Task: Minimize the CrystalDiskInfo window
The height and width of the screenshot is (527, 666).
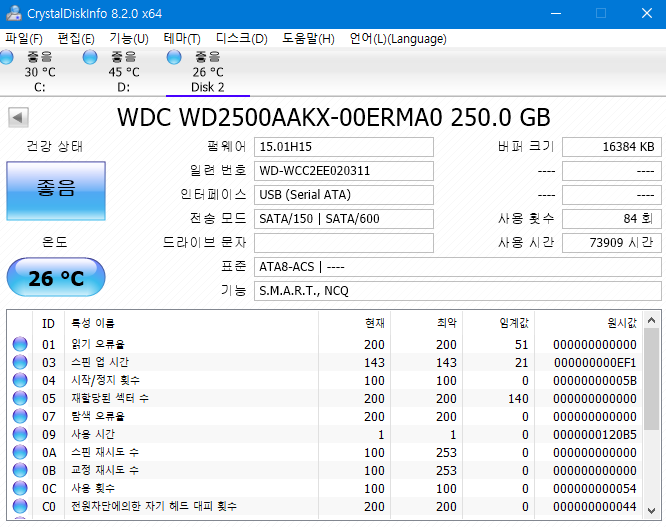Action: pyautogui.click(x=556, y=14)
